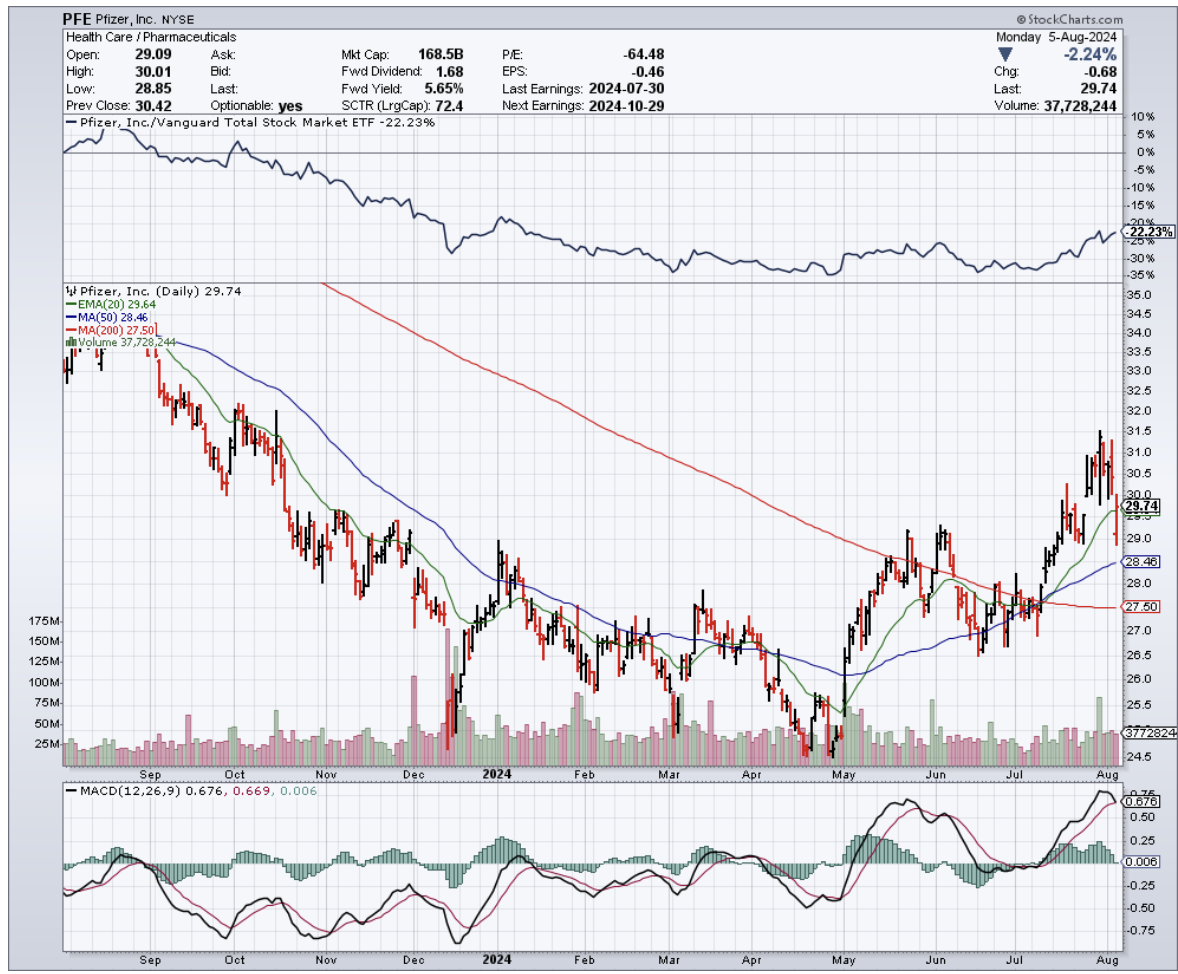The width and height of the screenshot is (1178, 974).
Task: Click the -22.23% relative performance axis tag
Action: pos(1143,232)
